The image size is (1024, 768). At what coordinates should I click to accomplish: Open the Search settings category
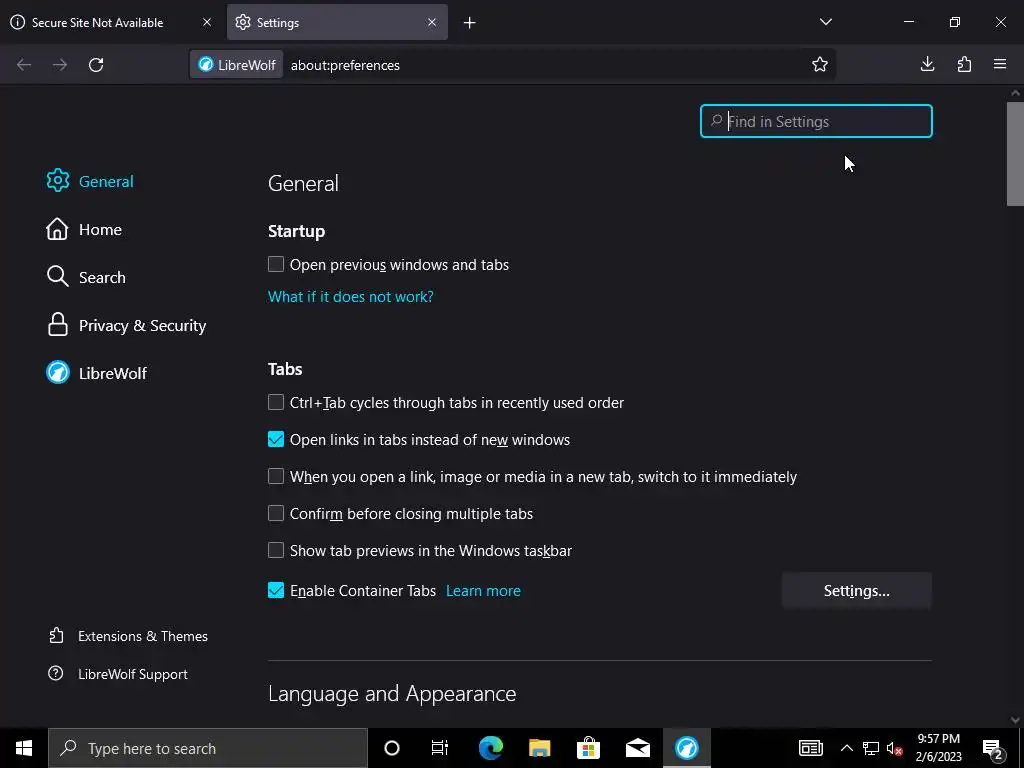[86, 277]
